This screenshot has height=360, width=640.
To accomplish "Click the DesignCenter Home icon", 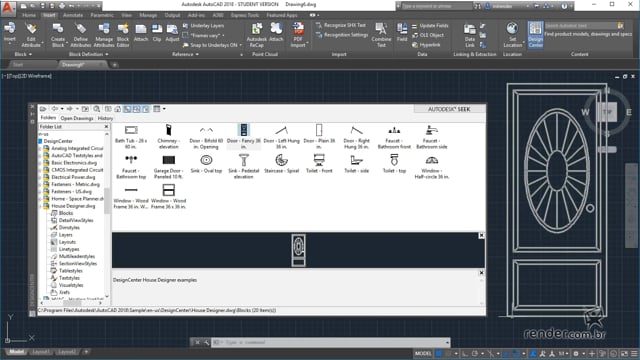I will coord(117,109).
